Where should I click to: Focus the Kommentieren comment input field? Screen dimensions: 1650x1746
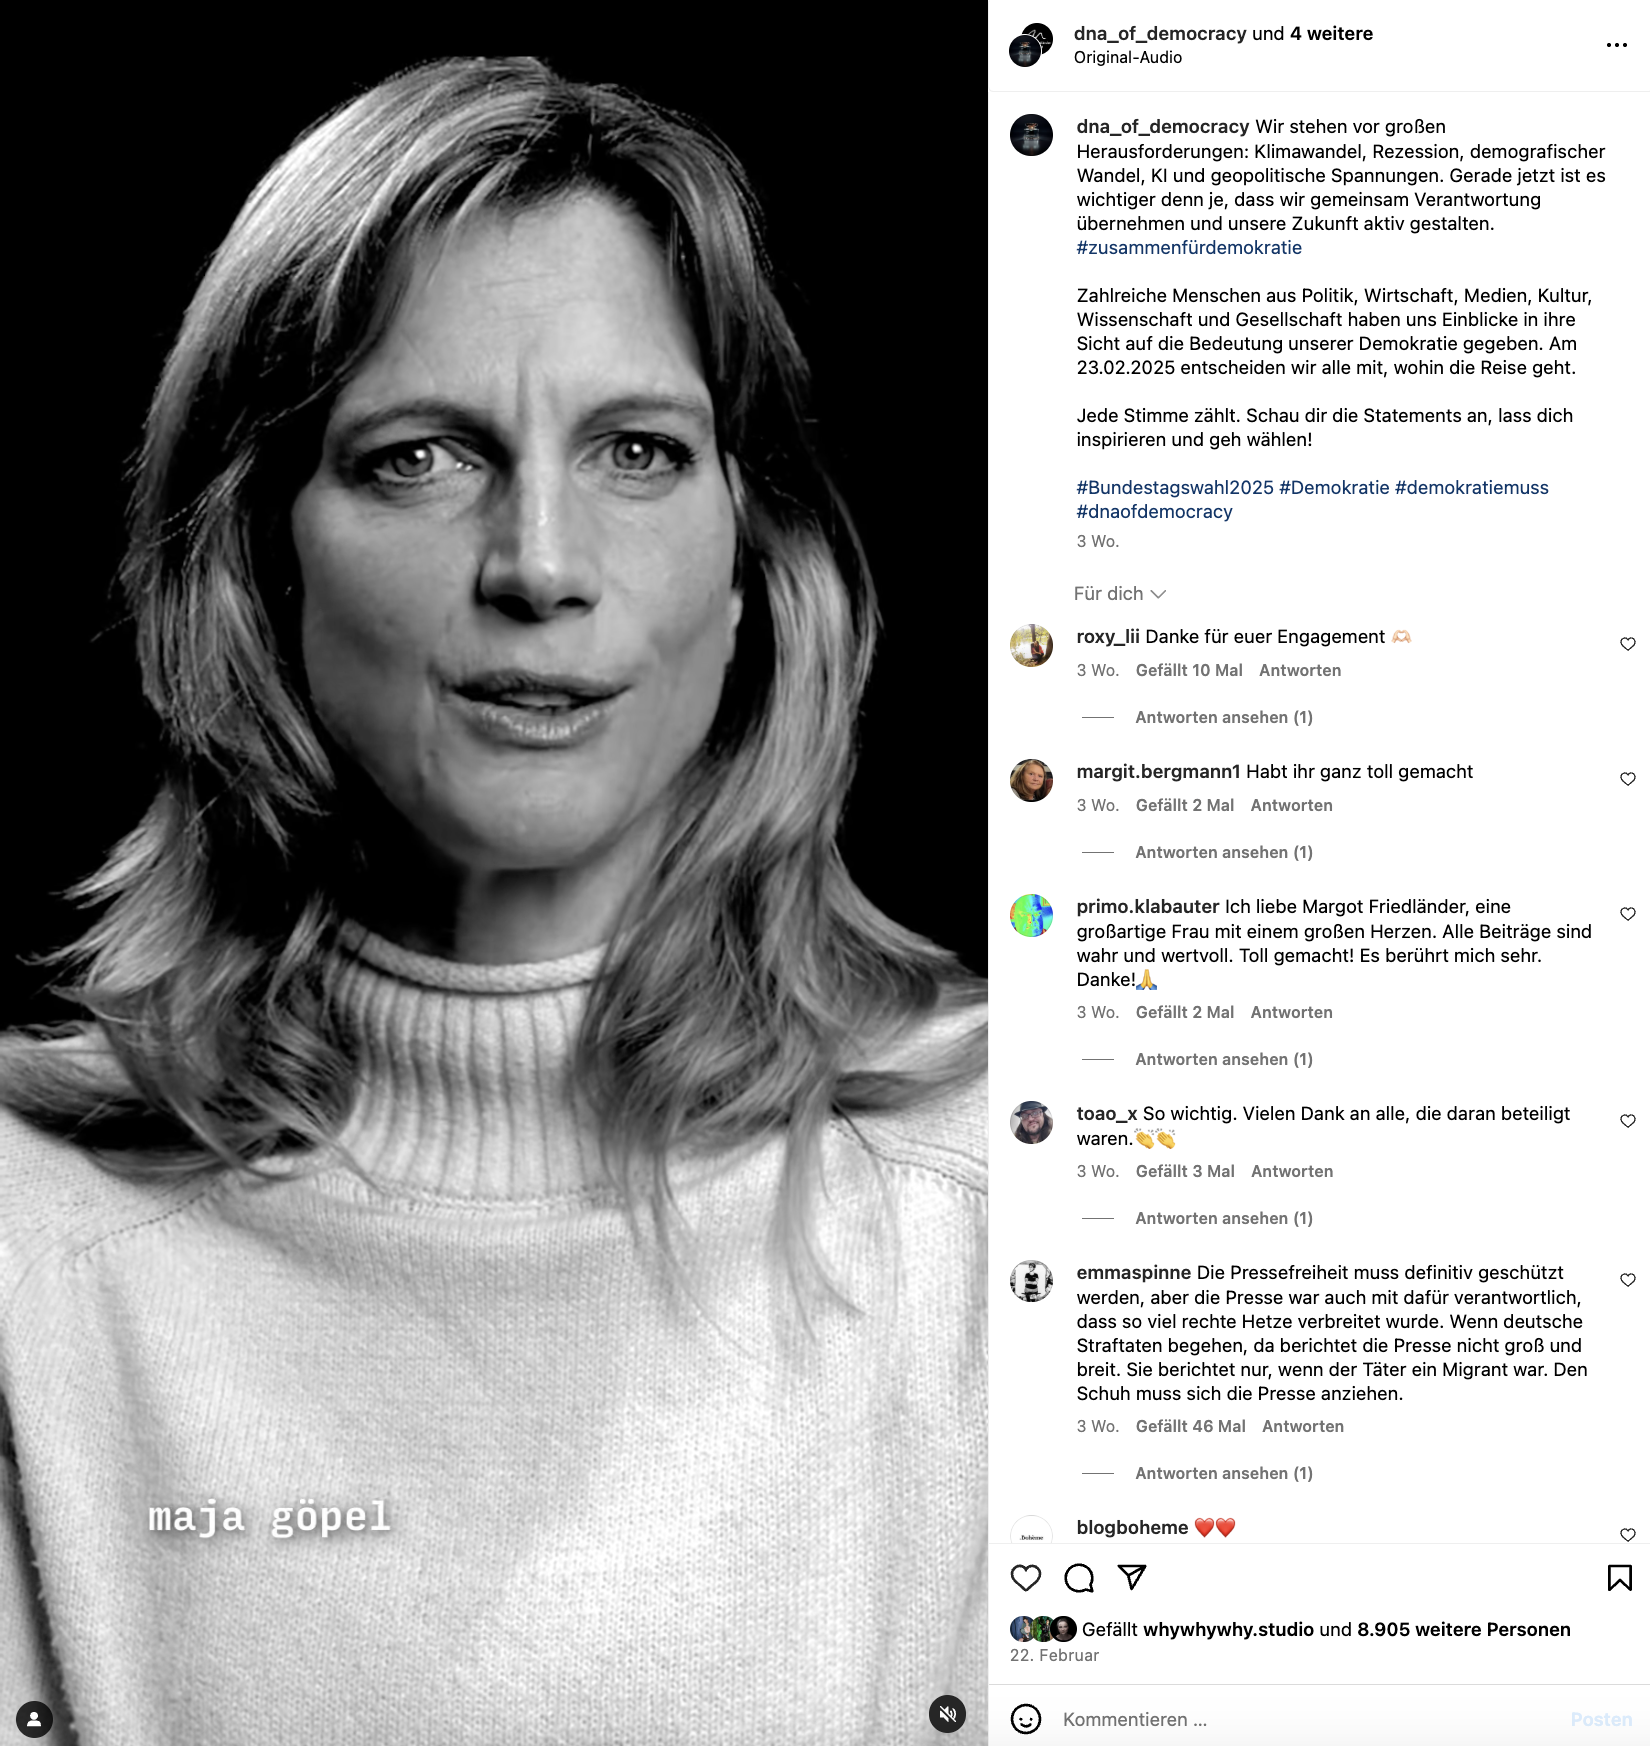click(x=1310, y=1719)
